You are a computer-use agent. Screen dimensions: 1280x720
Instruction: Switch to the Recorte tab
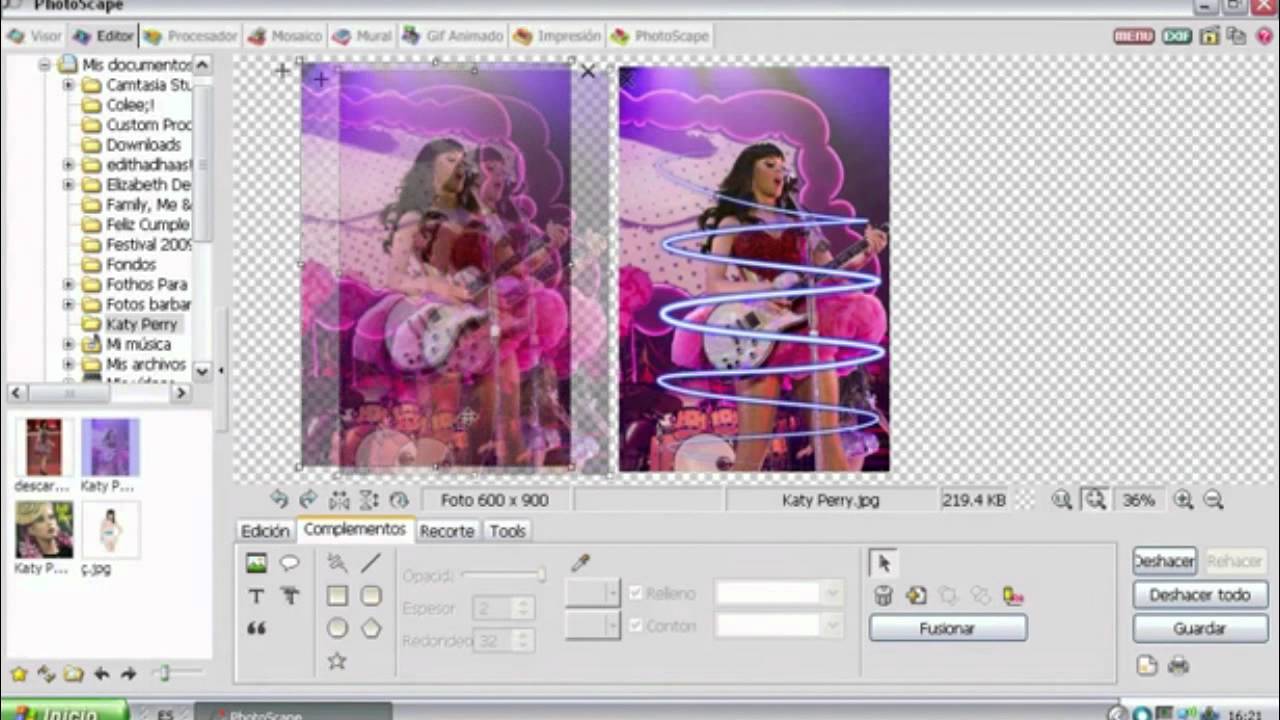447,531
